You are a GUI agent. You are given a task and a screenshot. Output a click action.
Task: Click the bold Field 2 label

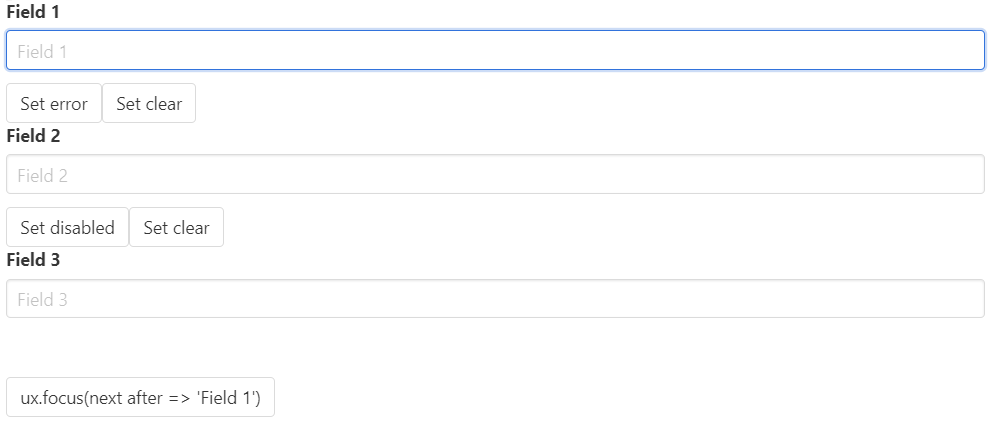click(34, 136)
